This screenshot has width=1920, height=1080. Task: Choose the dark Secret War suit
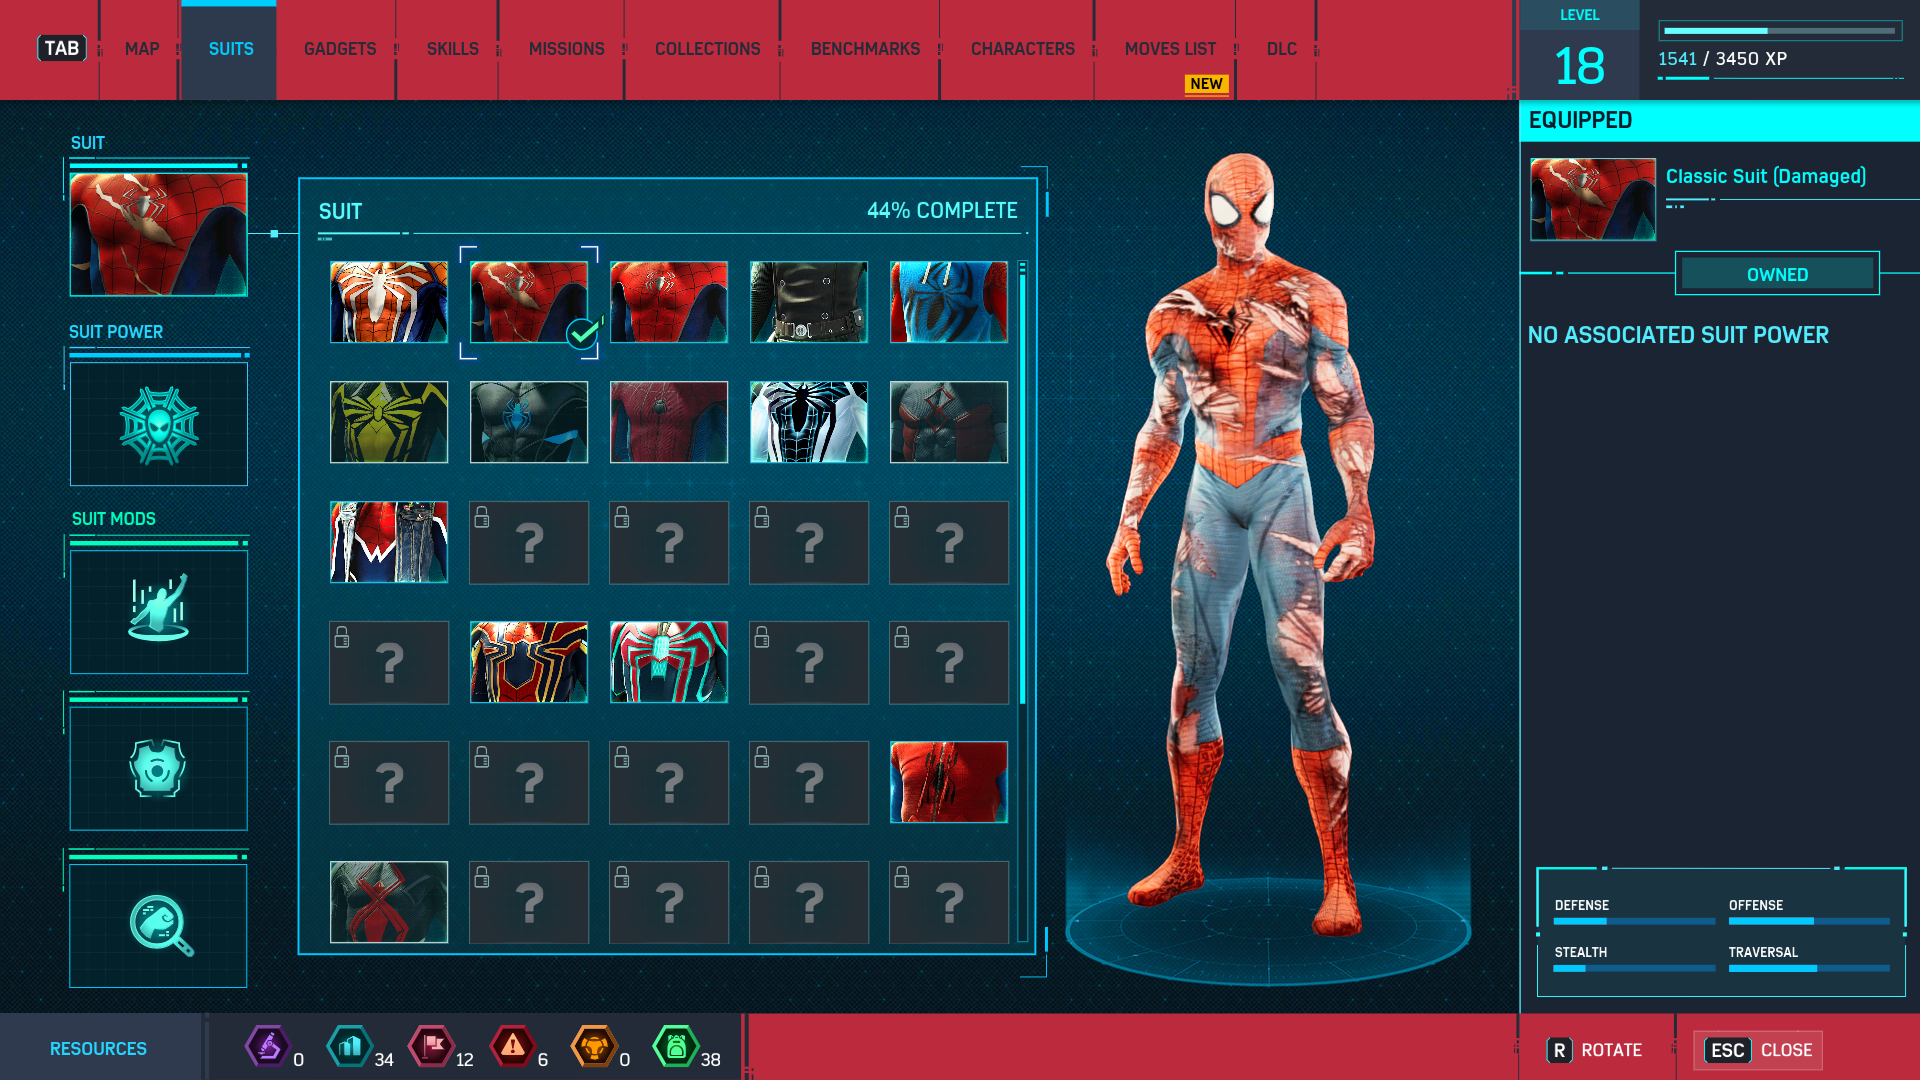click(x=529, y=422)
